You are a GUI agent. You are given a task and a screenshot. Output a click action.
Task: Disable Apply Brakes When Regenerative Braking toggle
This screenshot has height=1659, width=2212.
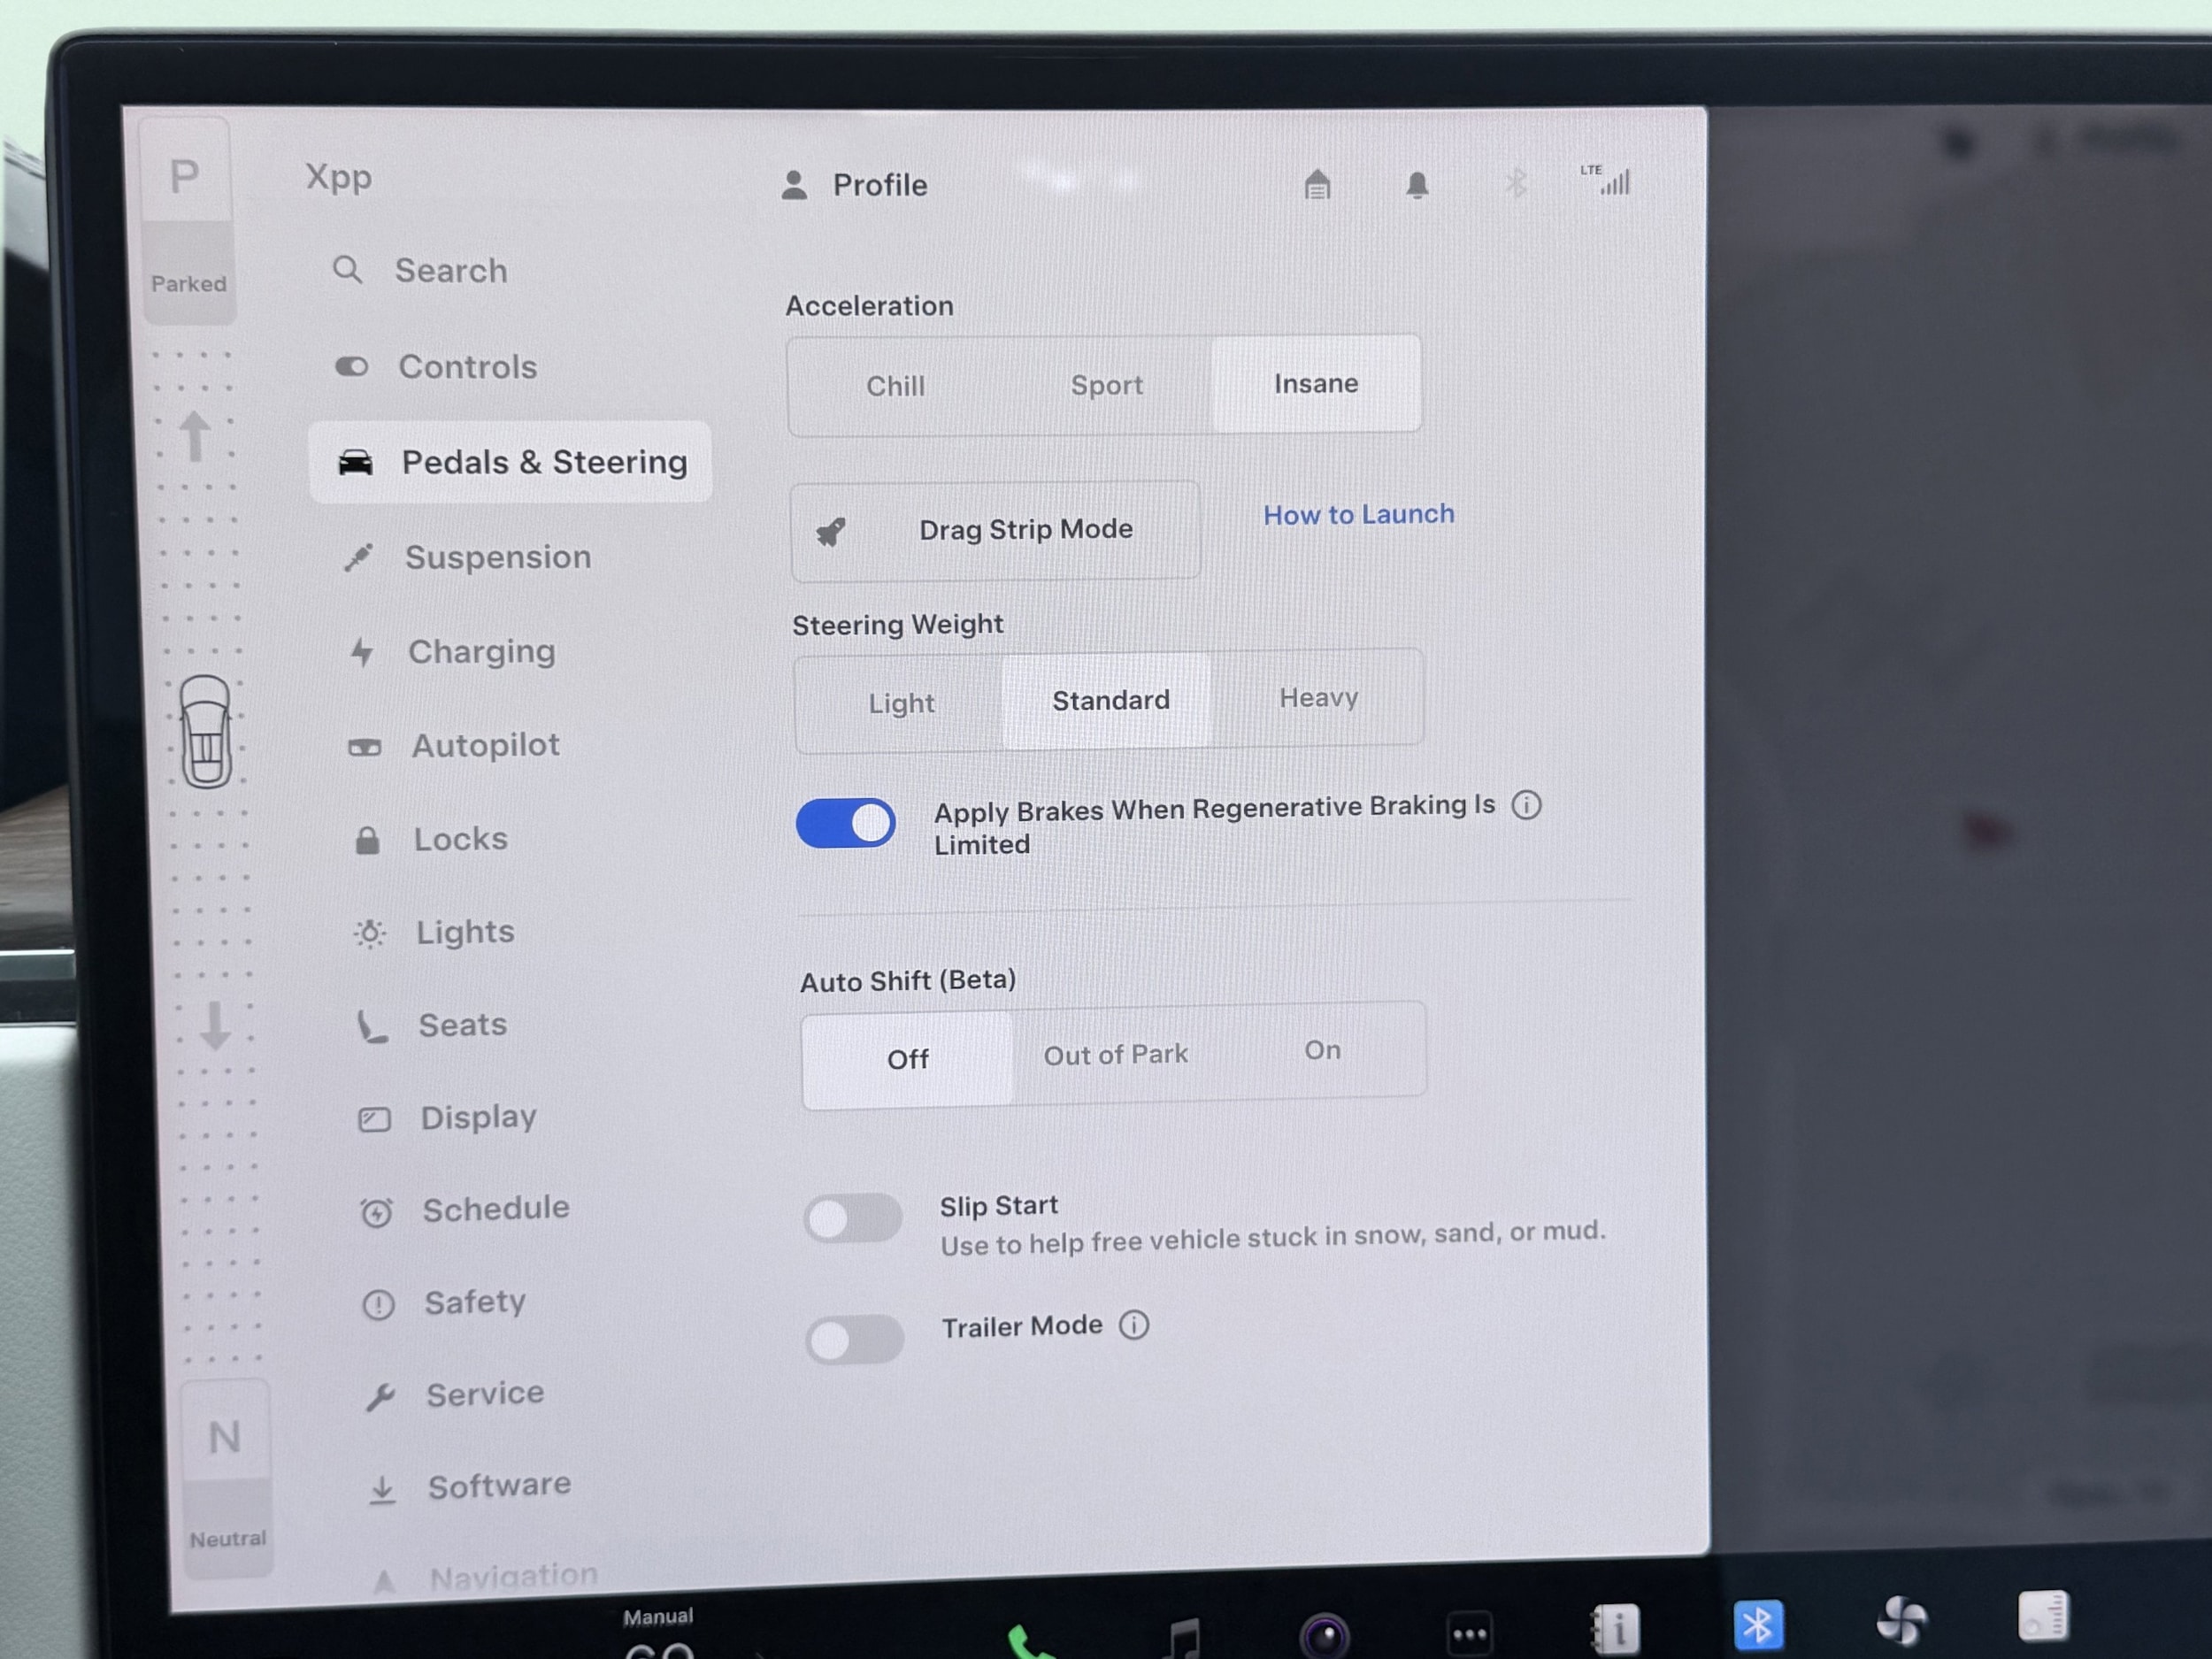point(846,824)
